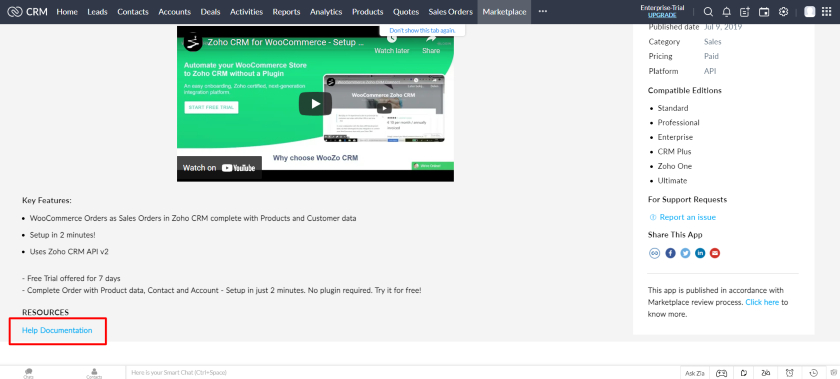
Task: Play the WooCommerce setup video
Action: tap(315, 103)
